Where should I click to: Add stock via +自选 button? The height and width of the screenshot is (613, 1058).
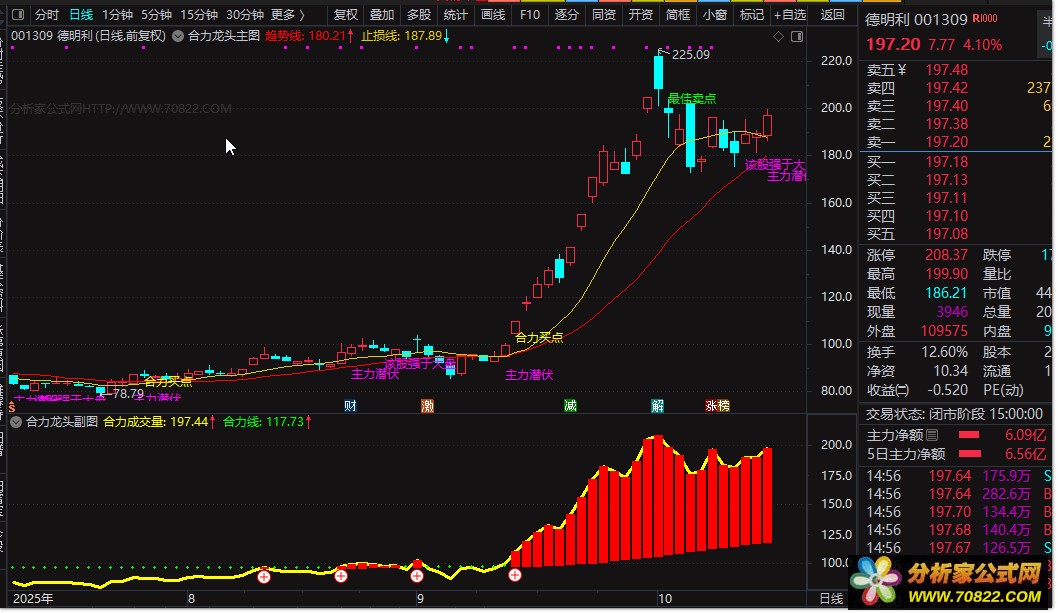click(x=789, y=14)
